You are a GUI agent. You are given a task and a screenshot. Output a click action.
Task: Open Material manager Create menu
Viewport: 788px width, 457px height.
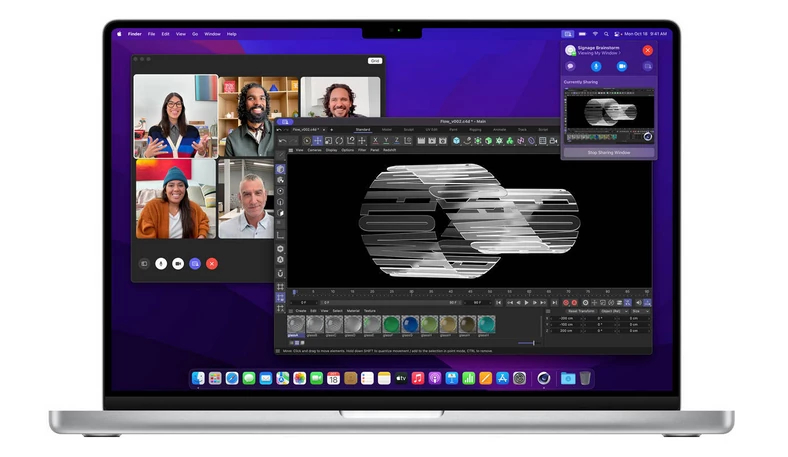pyautogui.click(x=301, y=311)
